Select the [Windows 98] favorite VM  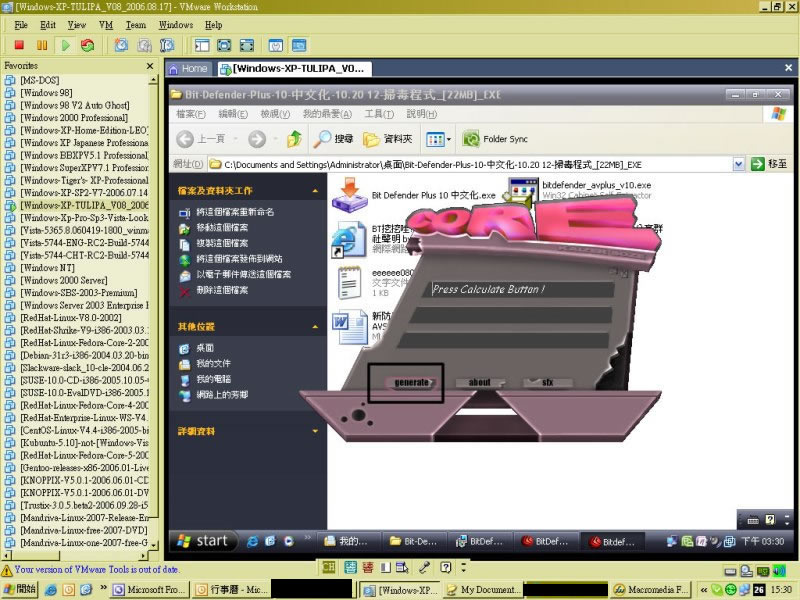pyautogui.click(x=46, y=93)
